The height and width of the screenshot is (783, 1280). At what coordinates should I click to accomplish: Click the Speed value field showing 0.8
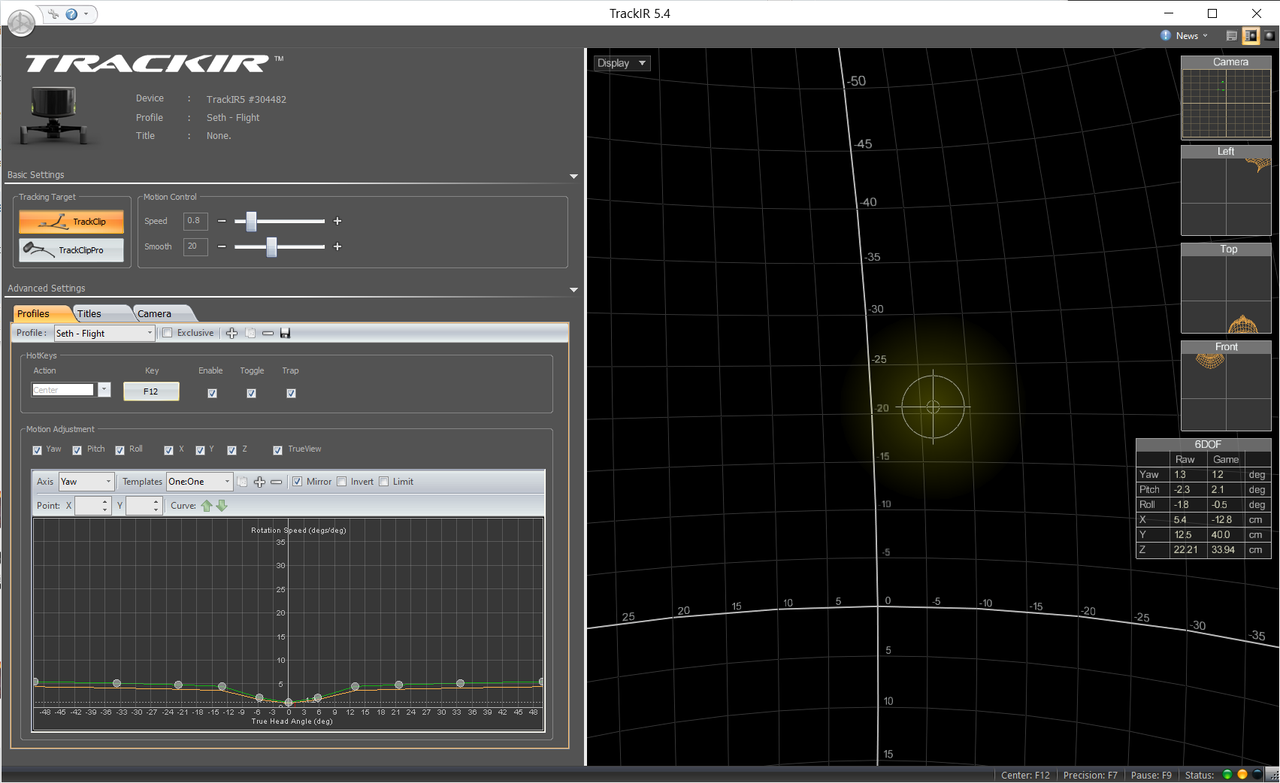[x=195, y=221]
